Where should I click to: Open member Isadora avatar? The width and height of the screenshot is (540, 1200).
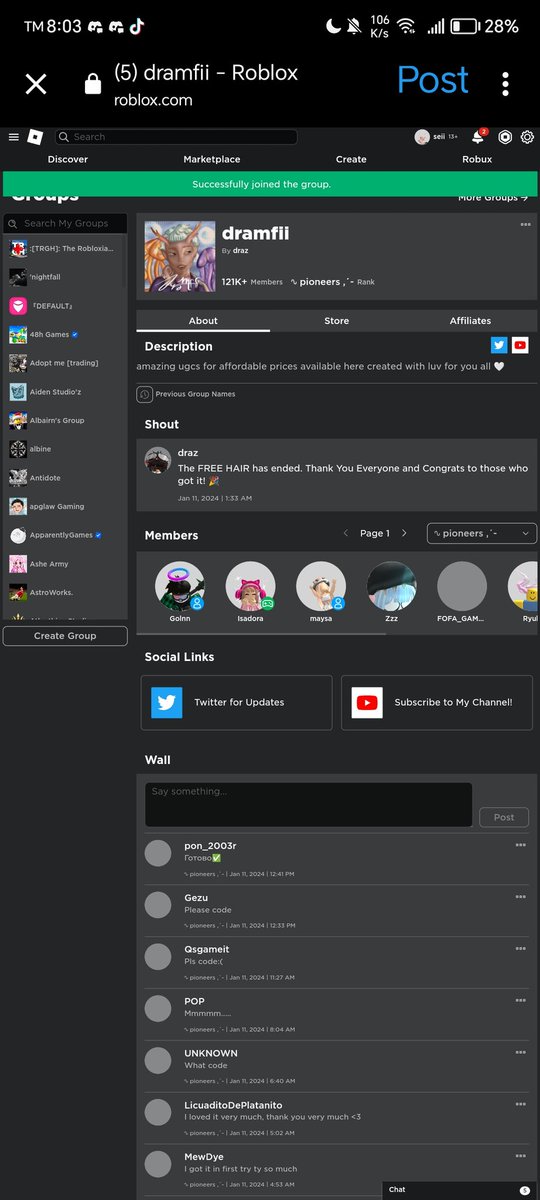251,586
